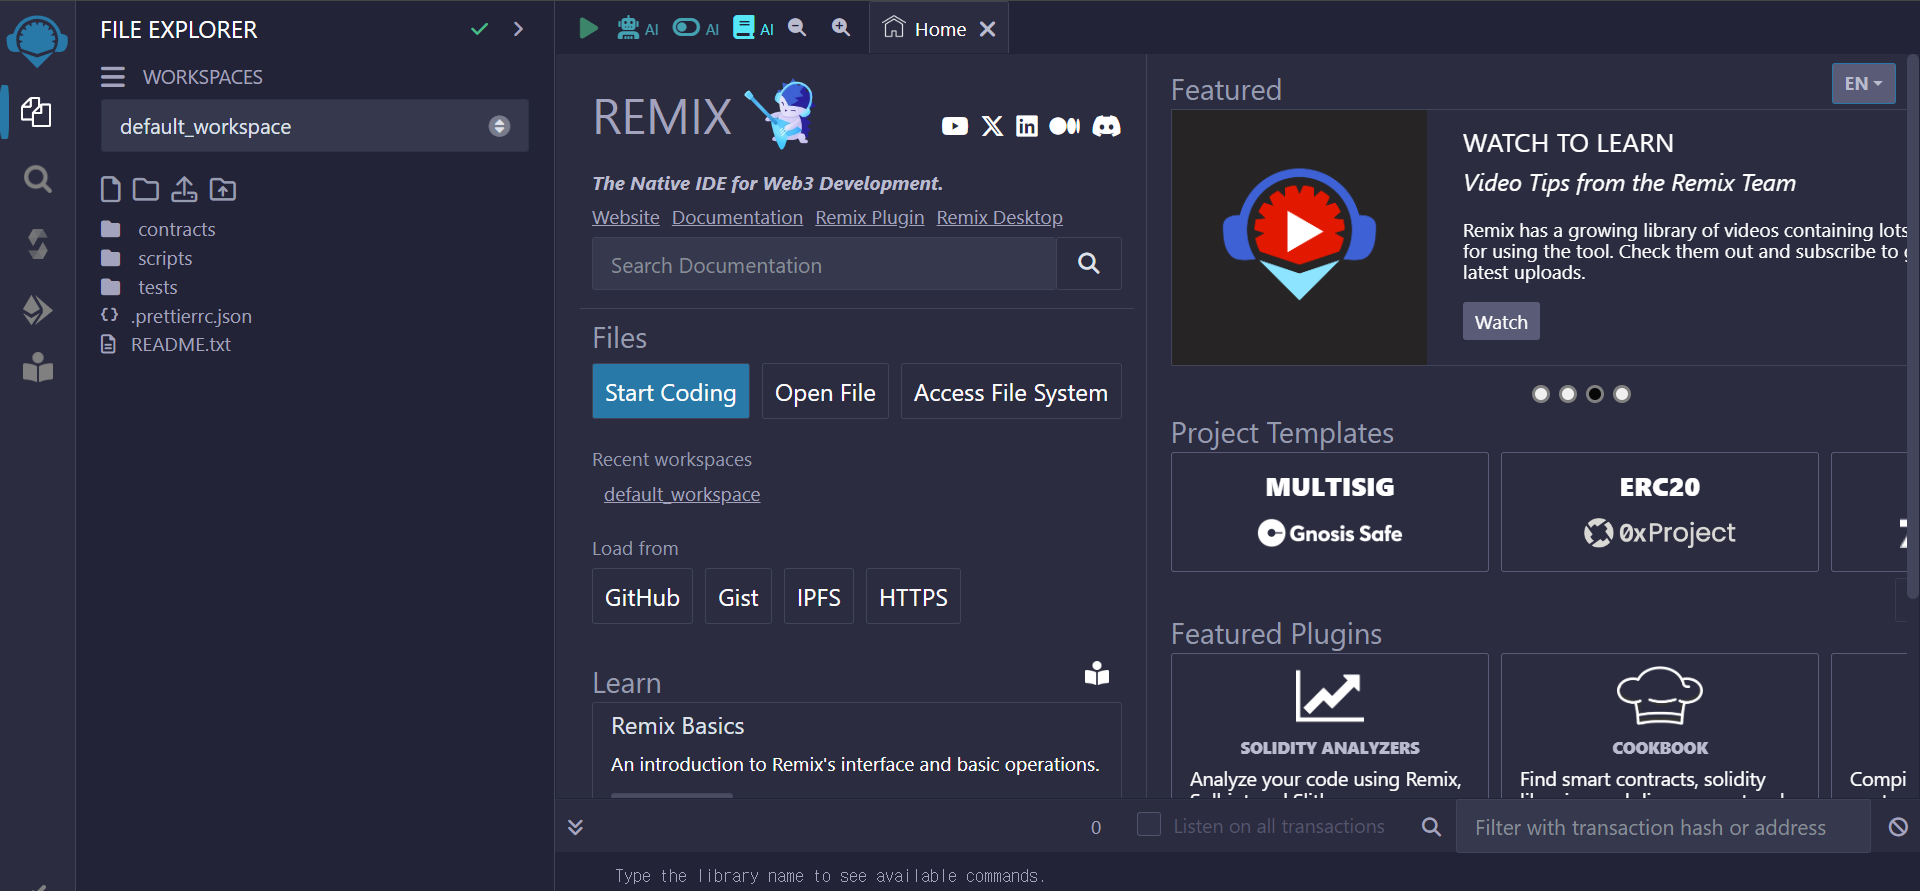Open Remix LinkedIn icon

click(x=1027, y=126)
